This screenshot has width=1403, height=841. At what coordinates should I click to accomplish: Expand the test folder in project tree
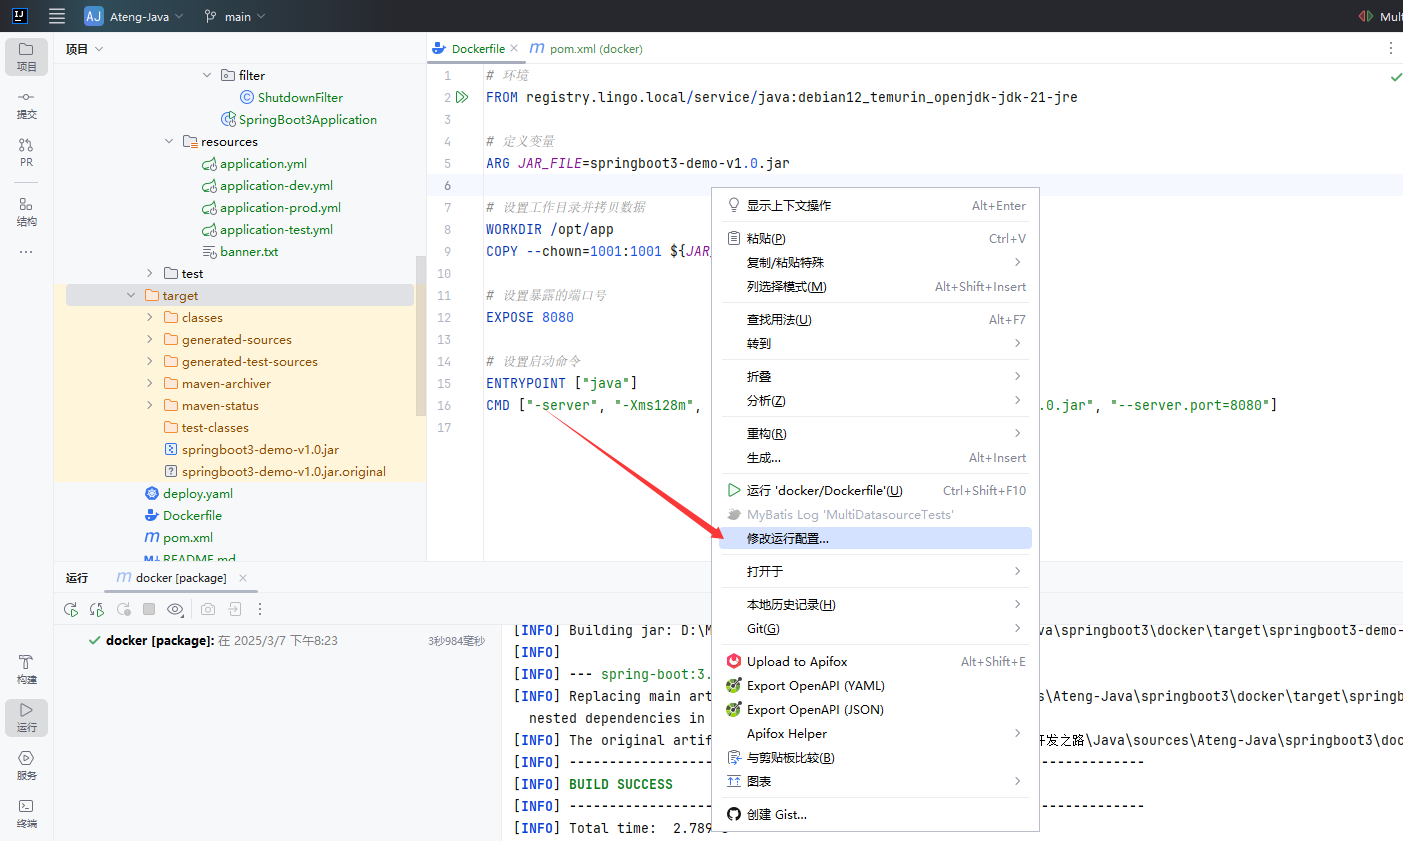pyautogui.click(x=150, y=273)
